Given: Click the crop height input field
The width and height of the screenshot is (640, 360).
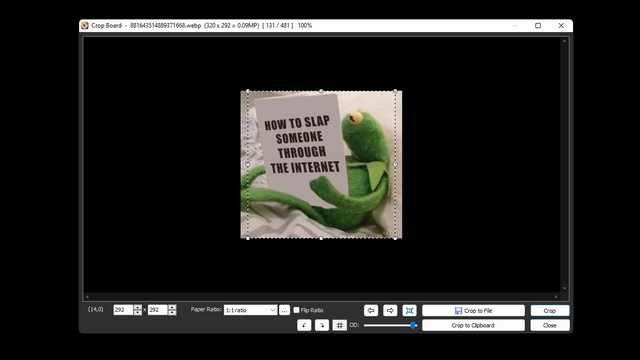Looking at the screenshot, I should click(x=158, y=310).
